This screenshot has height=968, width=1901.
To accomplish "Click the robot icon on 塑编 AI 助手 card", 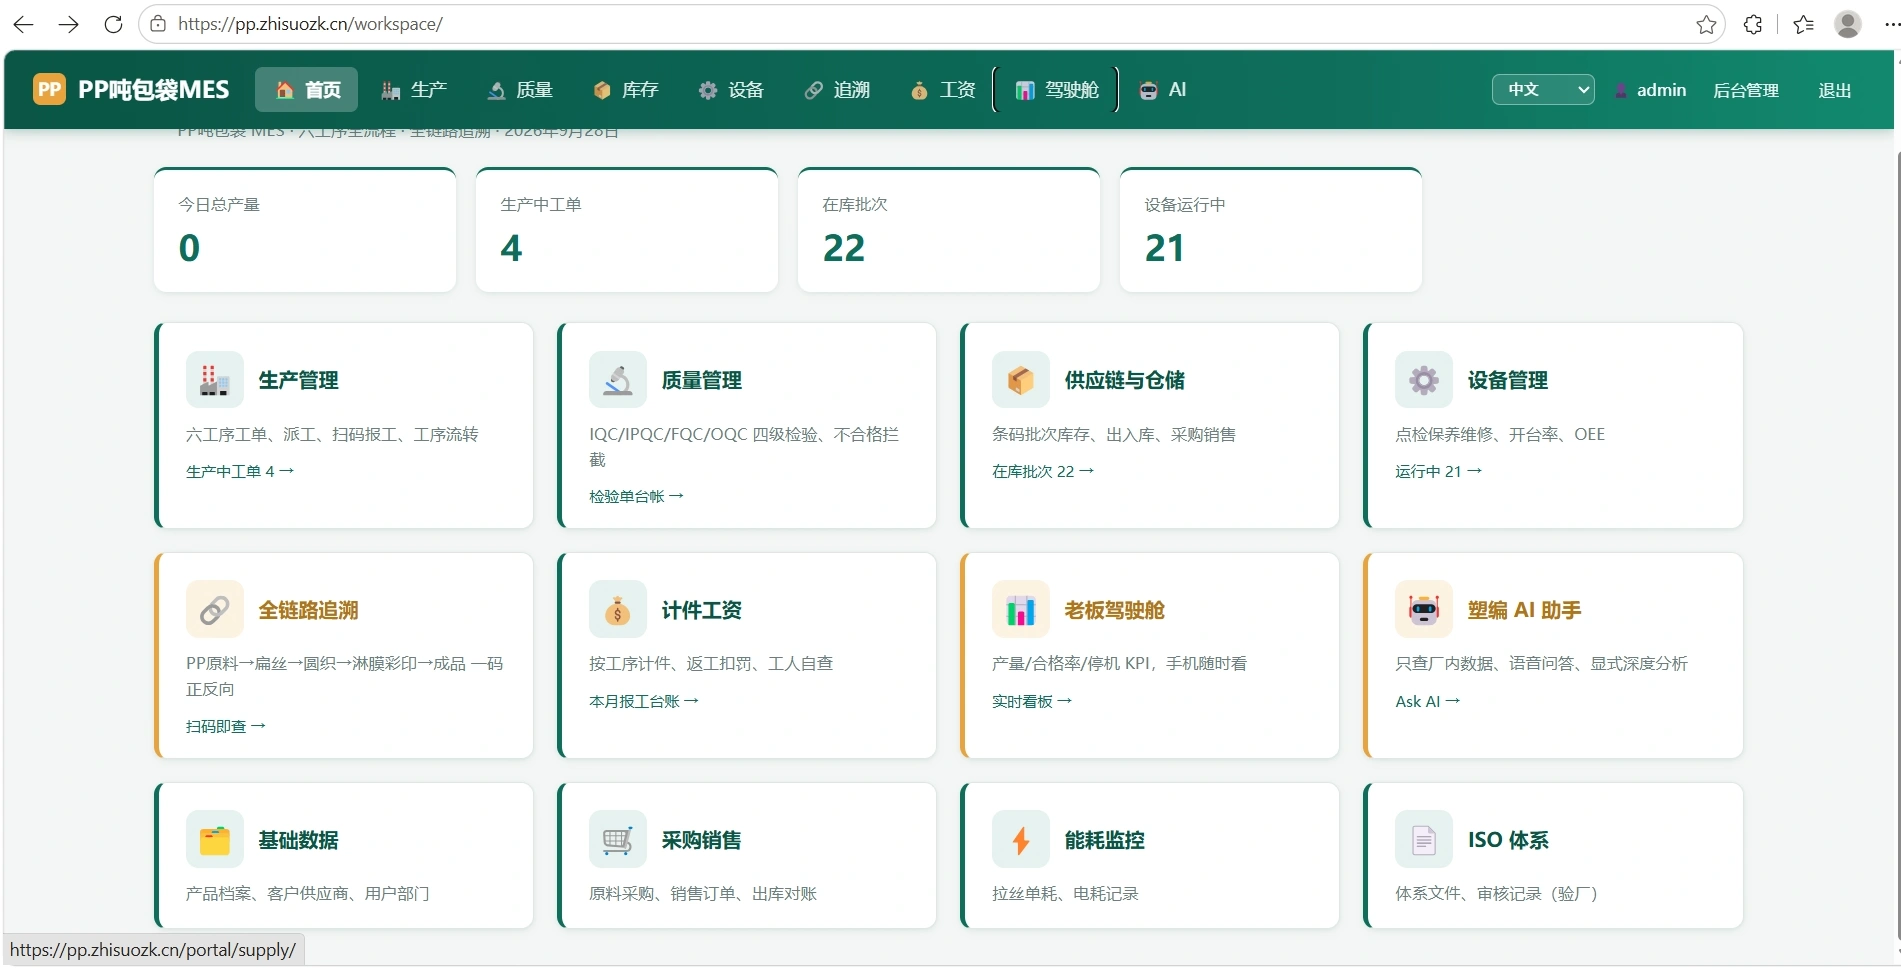I will (1423, 610).
